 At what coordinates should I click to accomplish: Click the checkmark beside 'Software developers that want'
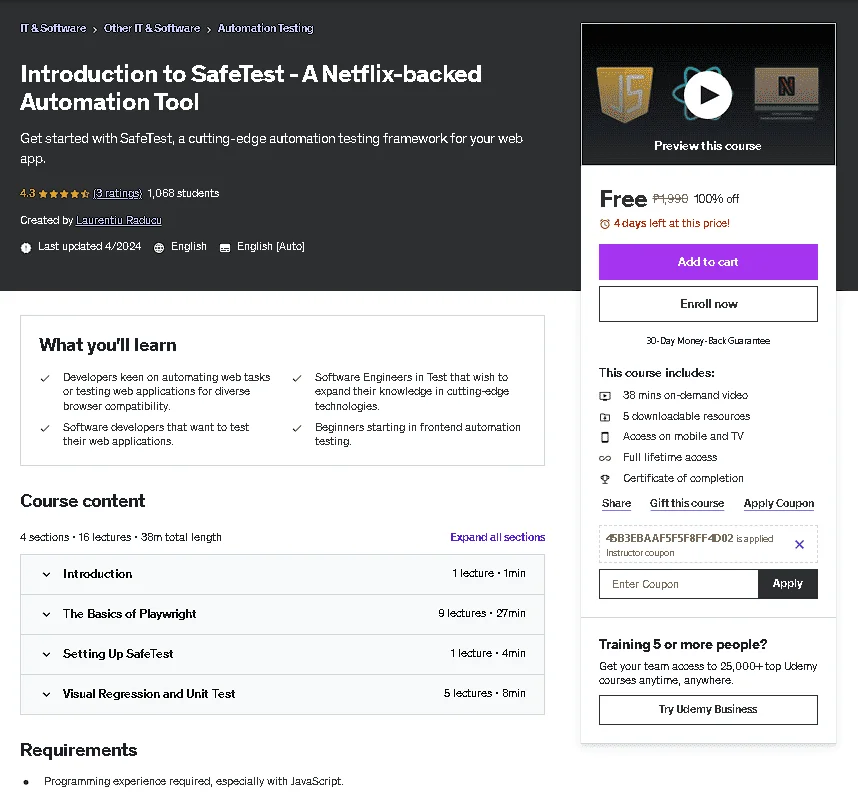45,429
